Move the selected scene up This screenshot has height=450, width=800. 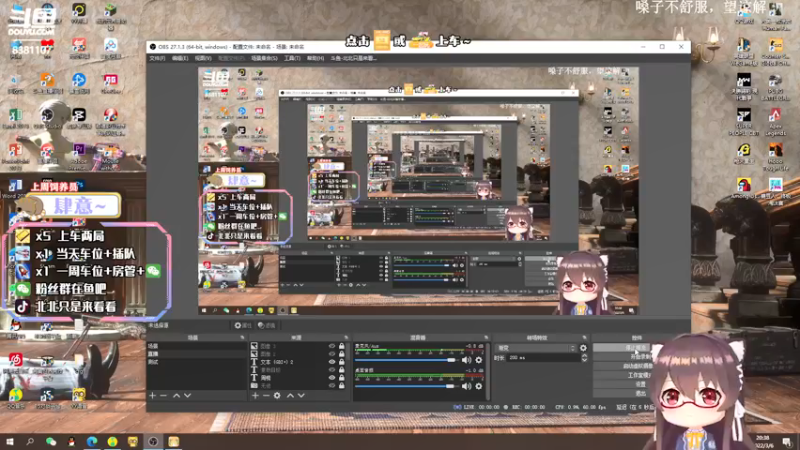176,395
